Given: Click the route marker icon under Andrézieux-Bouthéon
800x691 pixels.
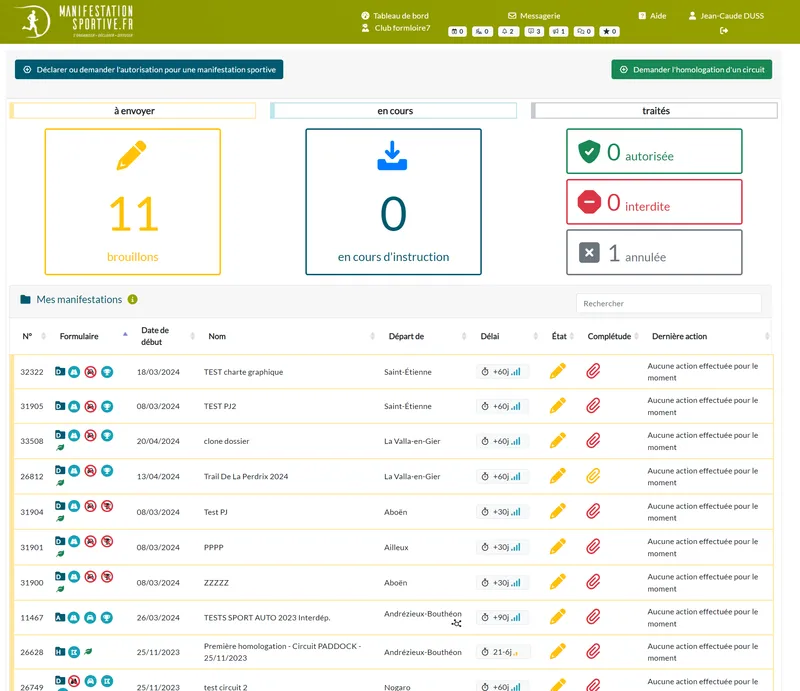Looking at the screenshot, I should tap(457, 623).
